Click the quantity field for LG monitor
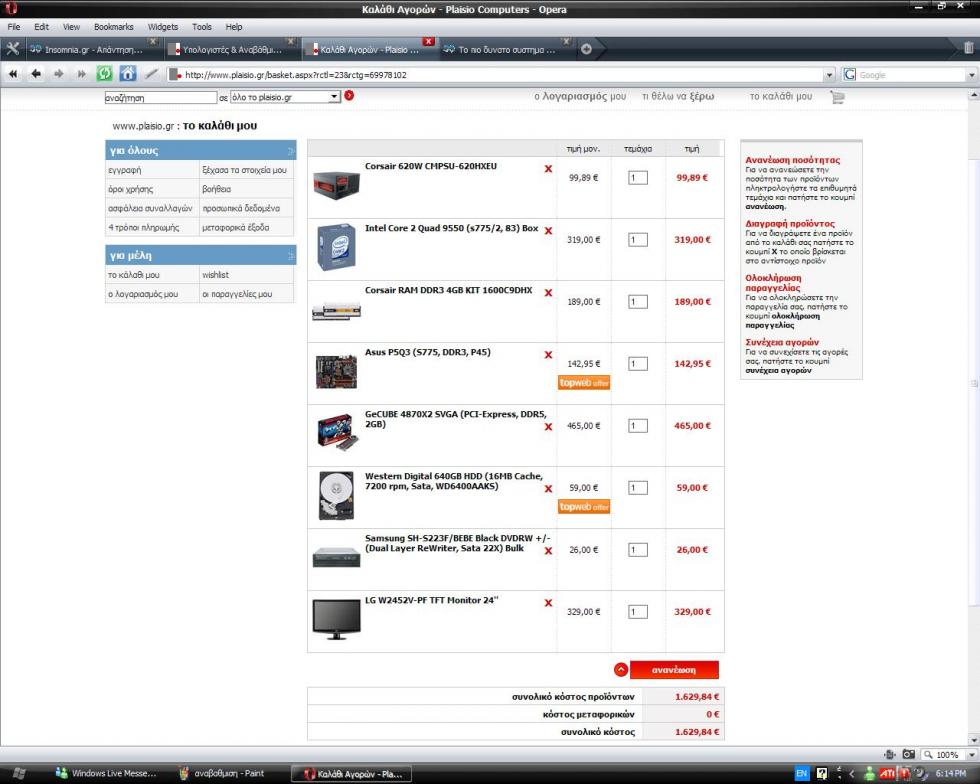This screenshot has width=980, height=784. (638, 611)
